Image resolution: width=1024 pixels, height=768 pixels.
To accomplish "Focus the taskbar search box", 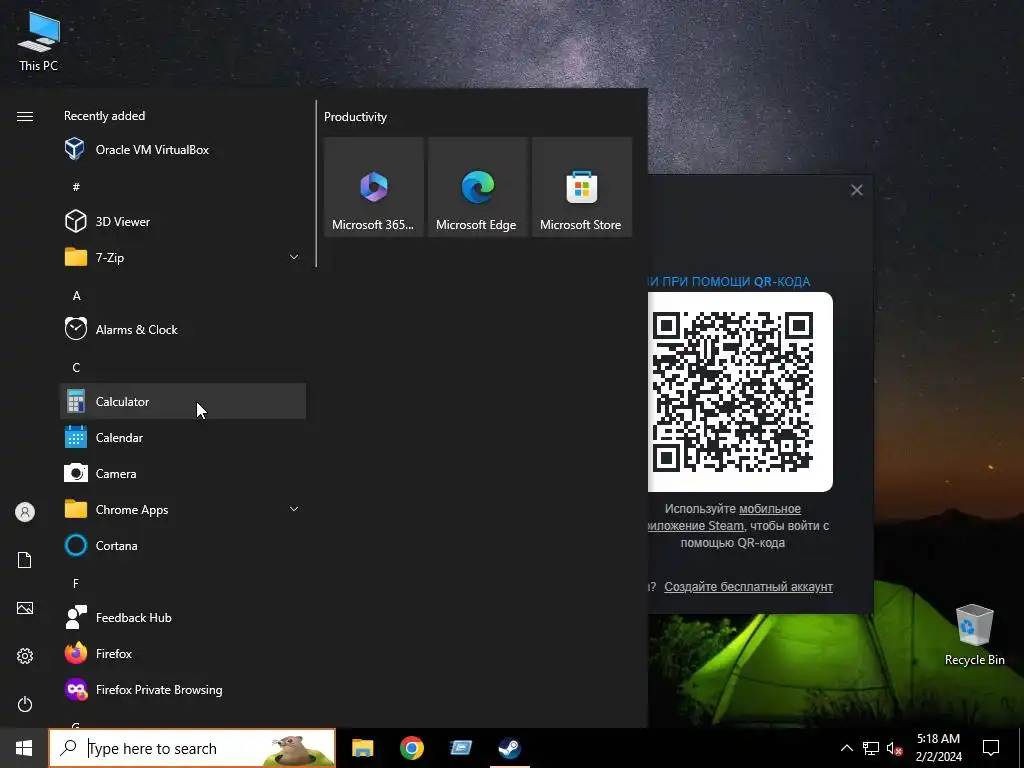I will point(192,748).
